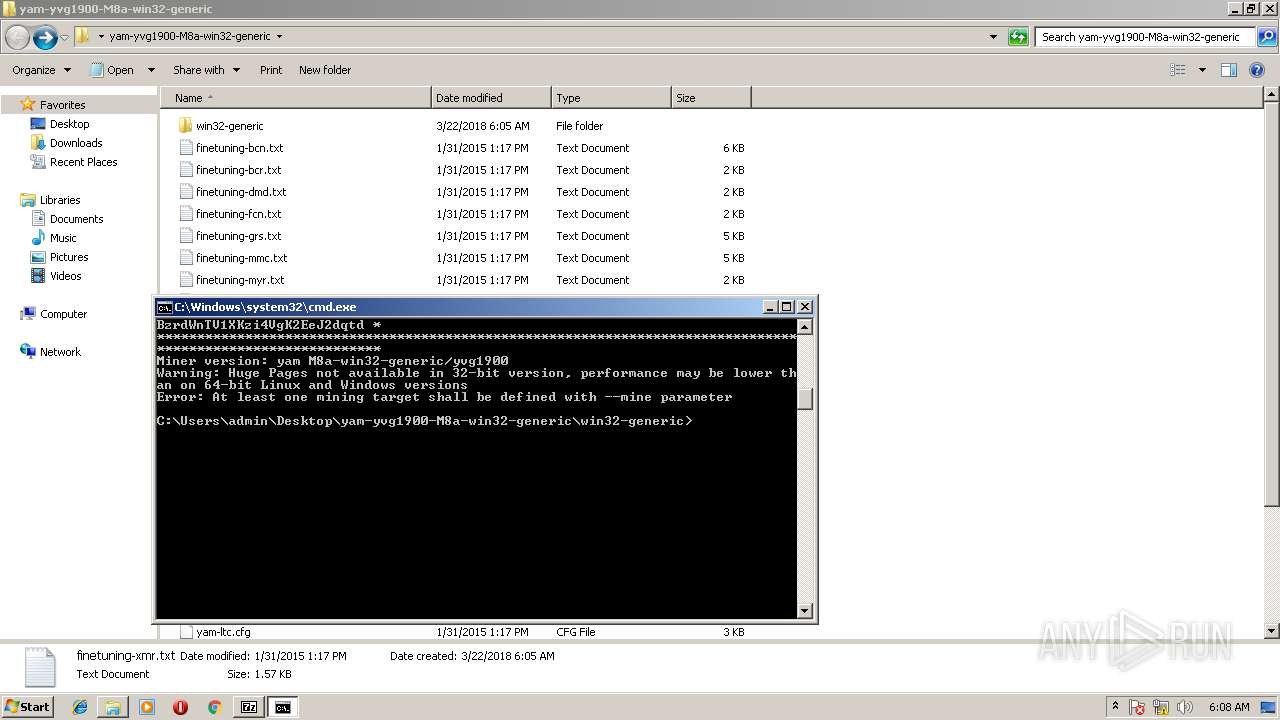Viewport: 1280px width, 720px height.
Task: Click the folder icon in the address bar
Action: [83, 37]
